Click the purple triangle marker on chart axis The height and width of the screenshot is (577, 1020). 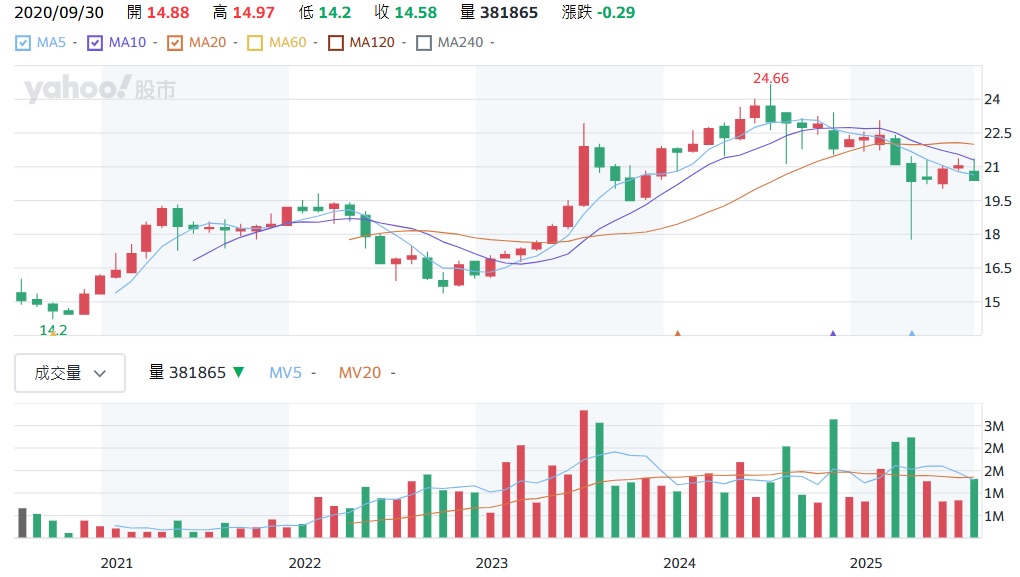point(833,333)
